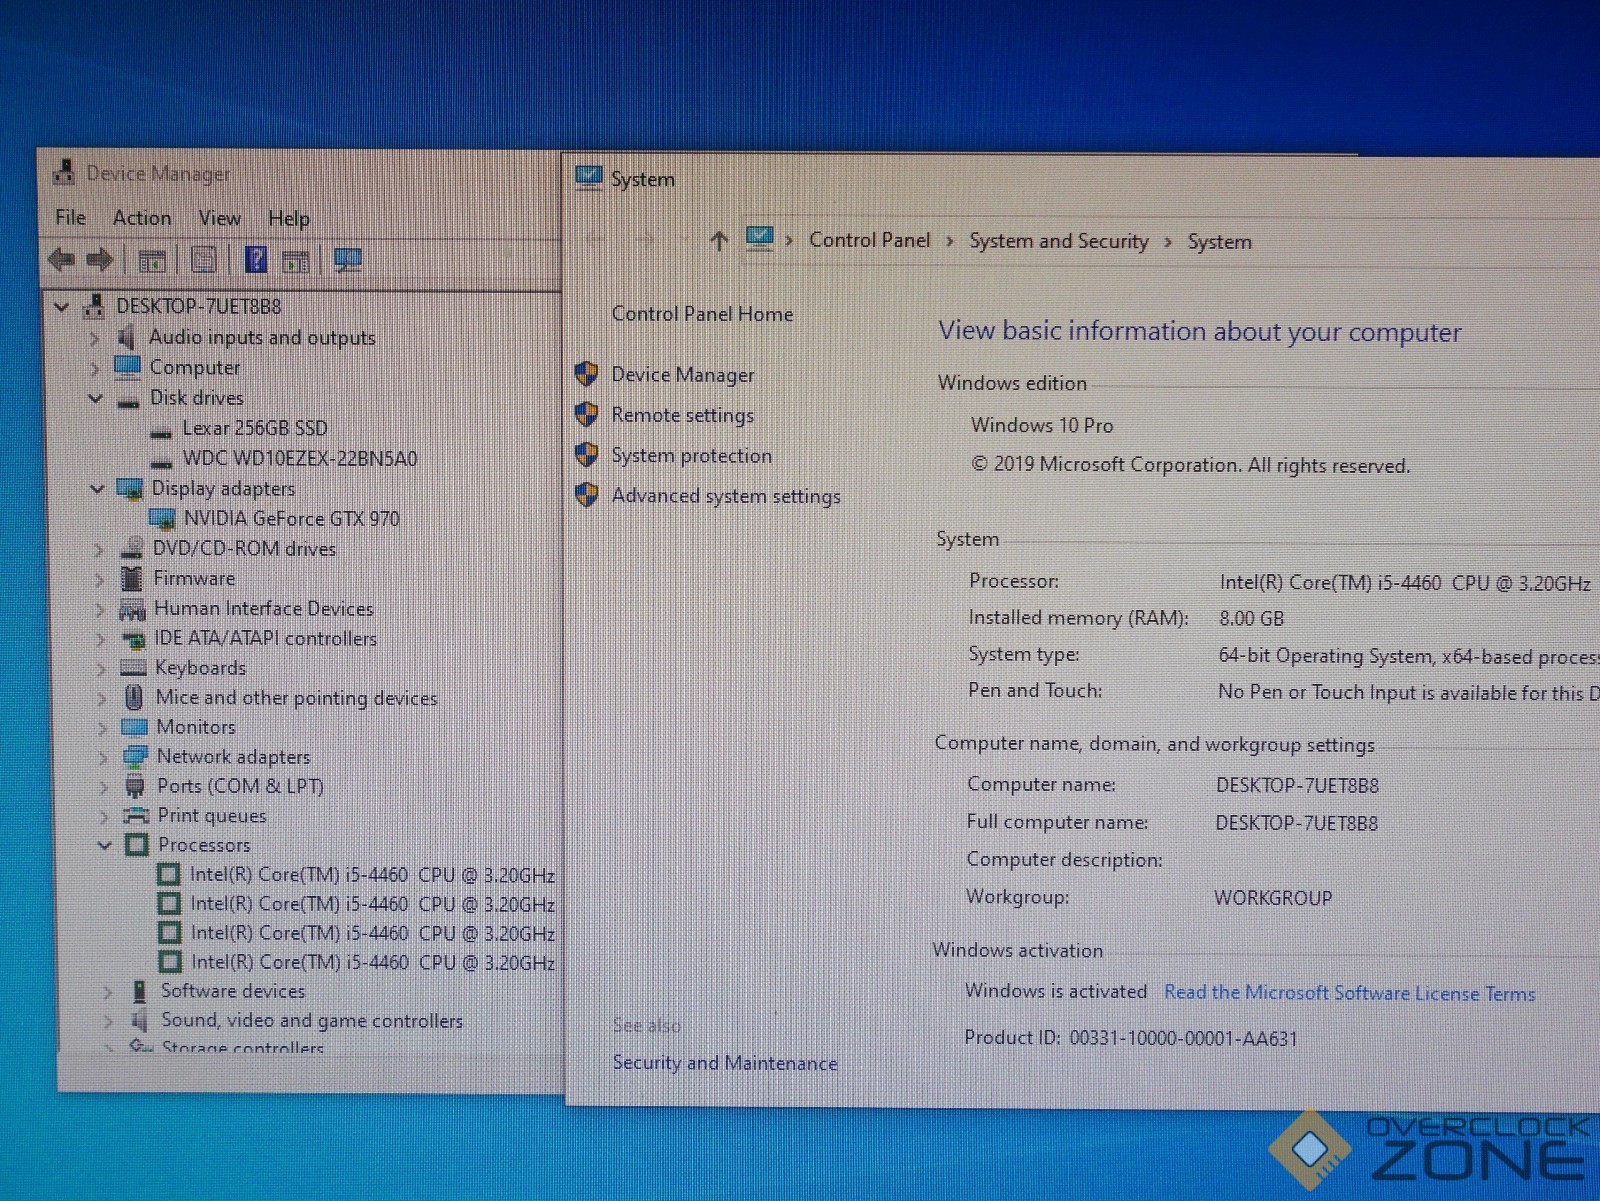Open the Action menu

(141, 218)
